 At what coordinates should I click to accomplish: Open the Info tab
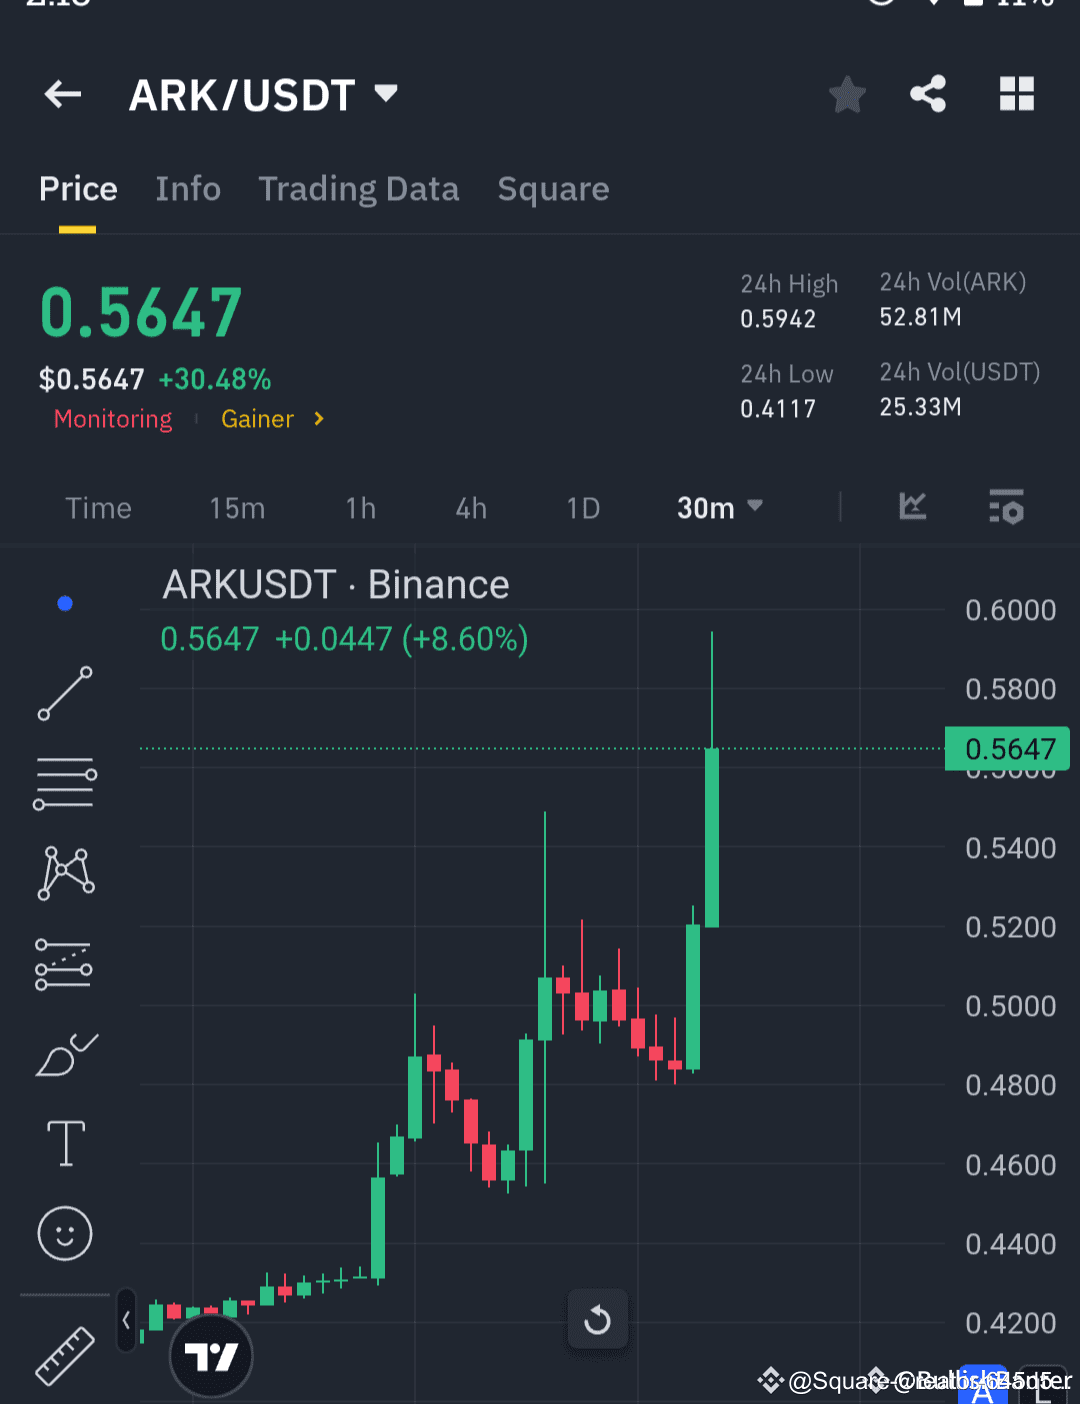pos(188,189)
